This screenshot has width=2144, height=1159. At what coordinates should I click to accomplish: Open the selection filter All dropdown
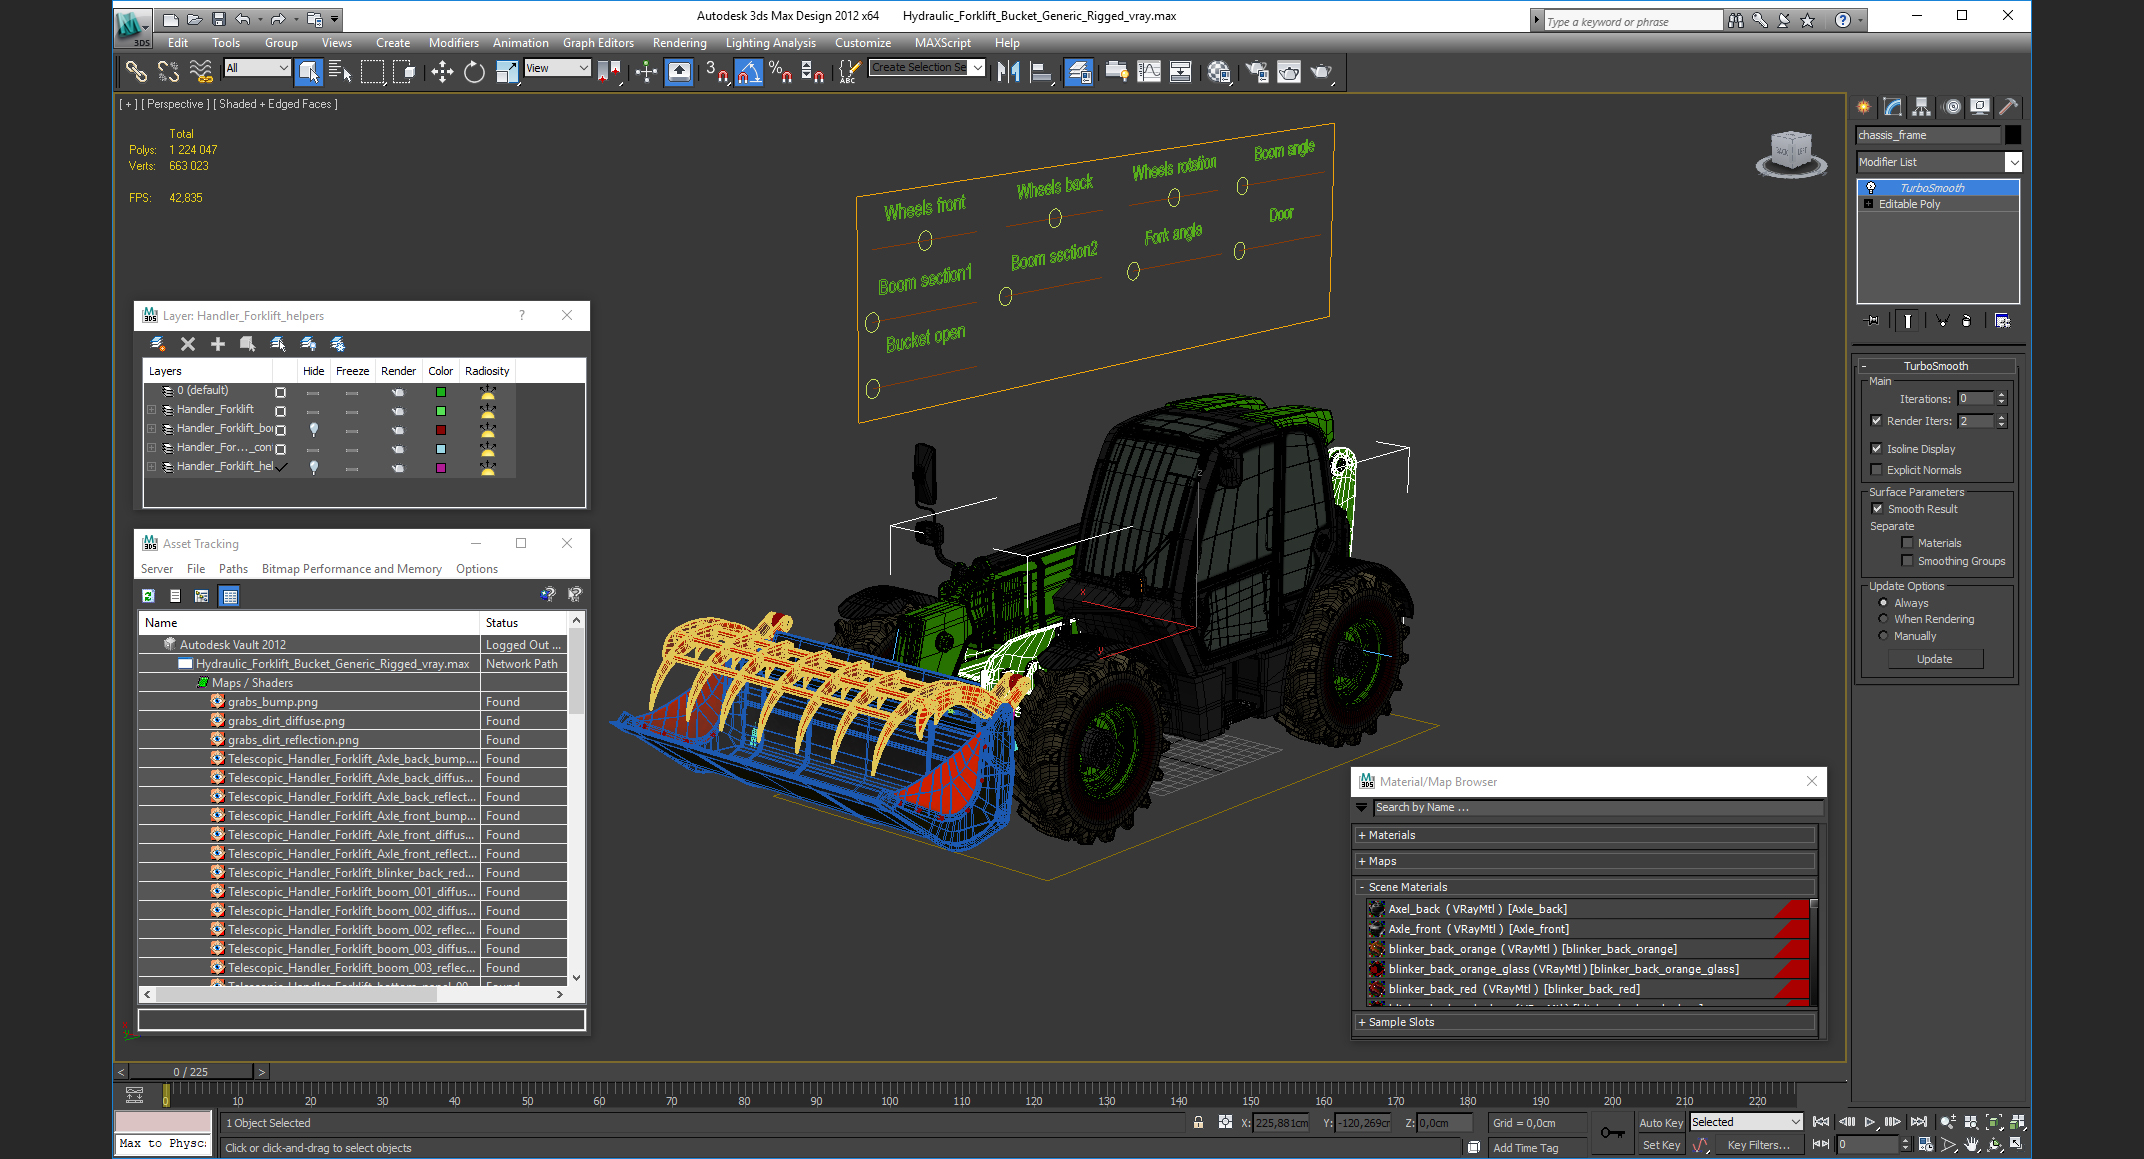257,68
